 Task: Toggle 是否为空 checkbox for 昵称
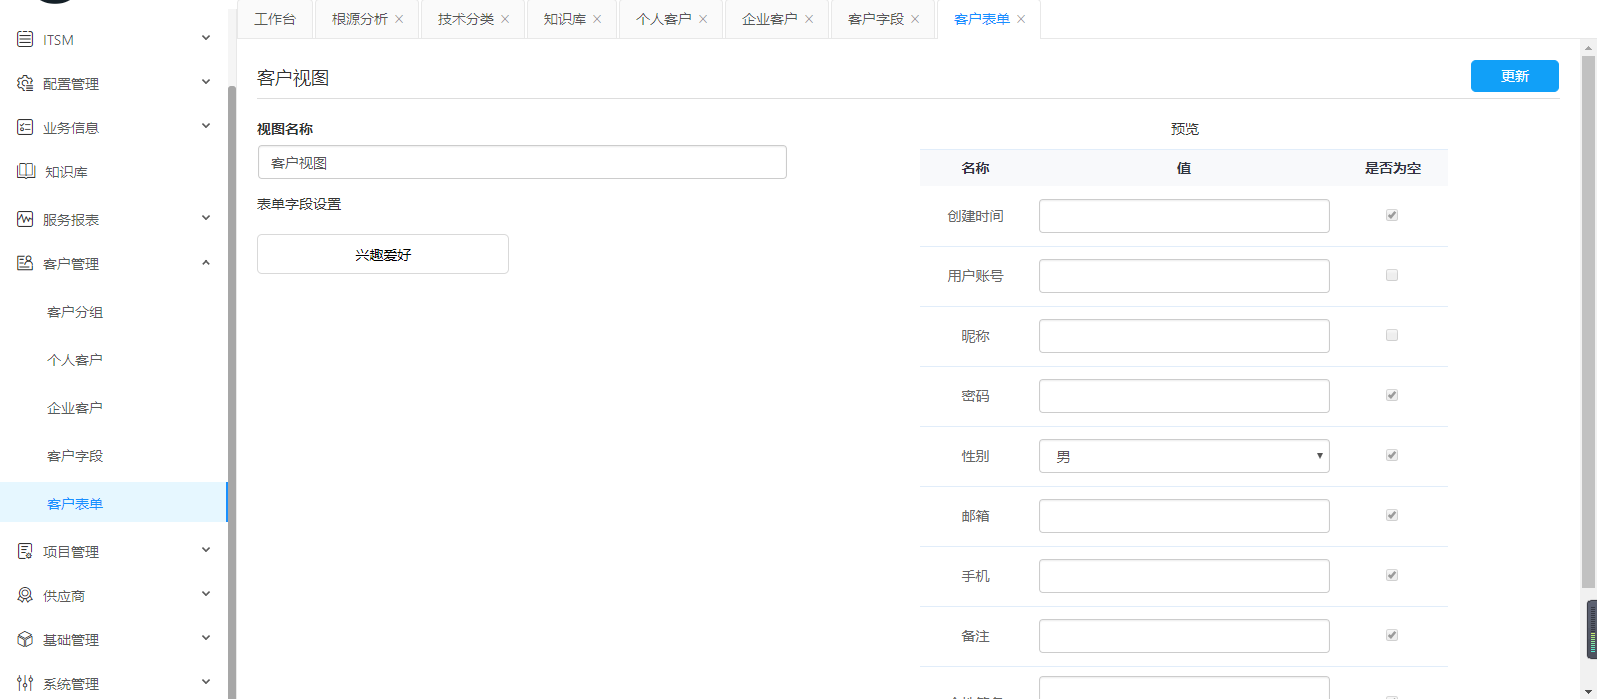pos(1391,335)
